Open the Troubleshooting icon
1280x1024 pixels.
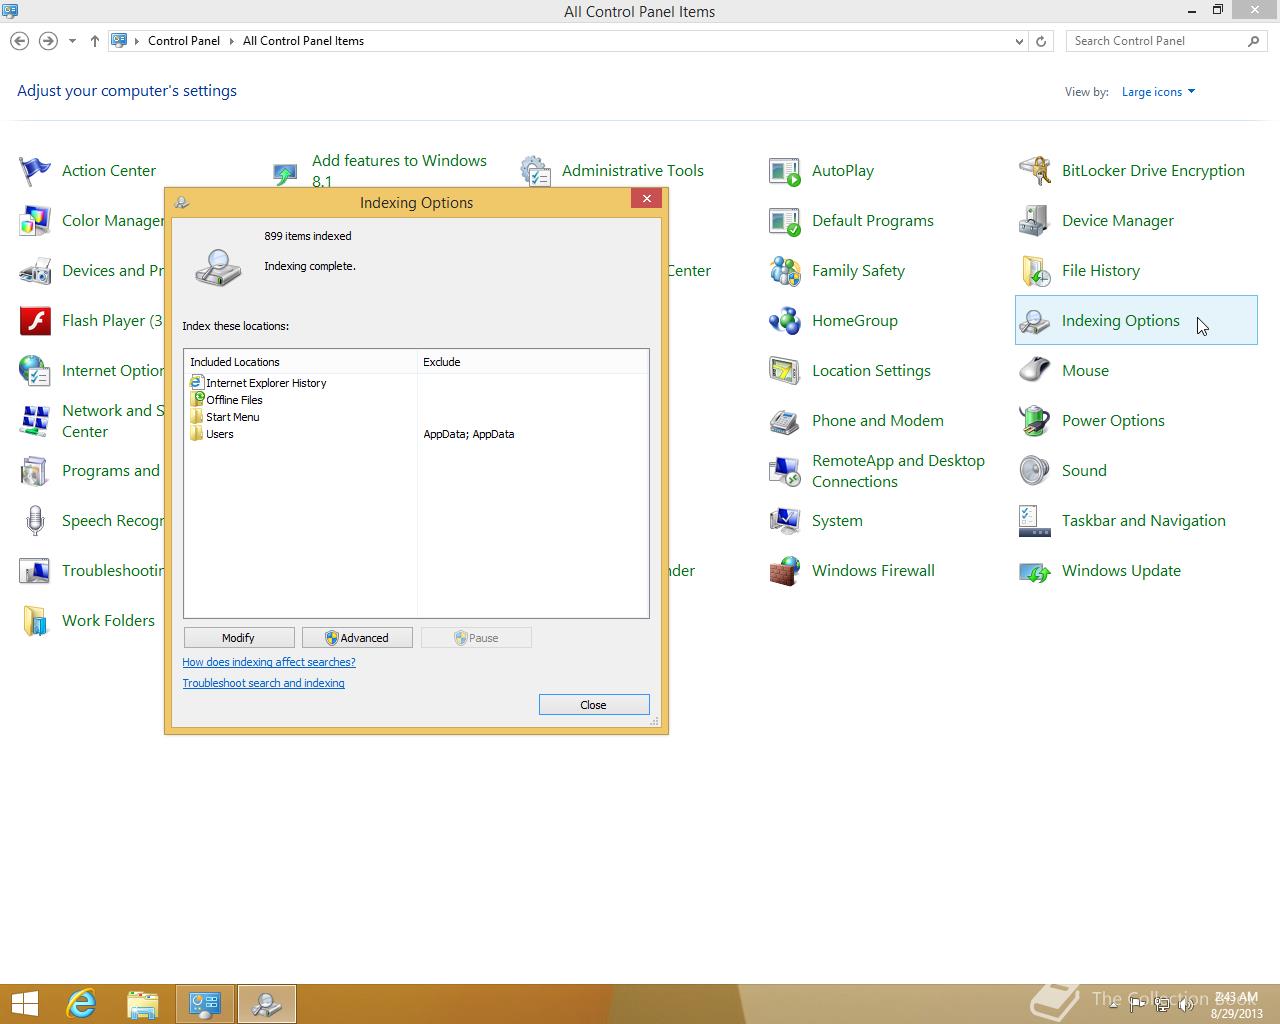coord(35,571)
